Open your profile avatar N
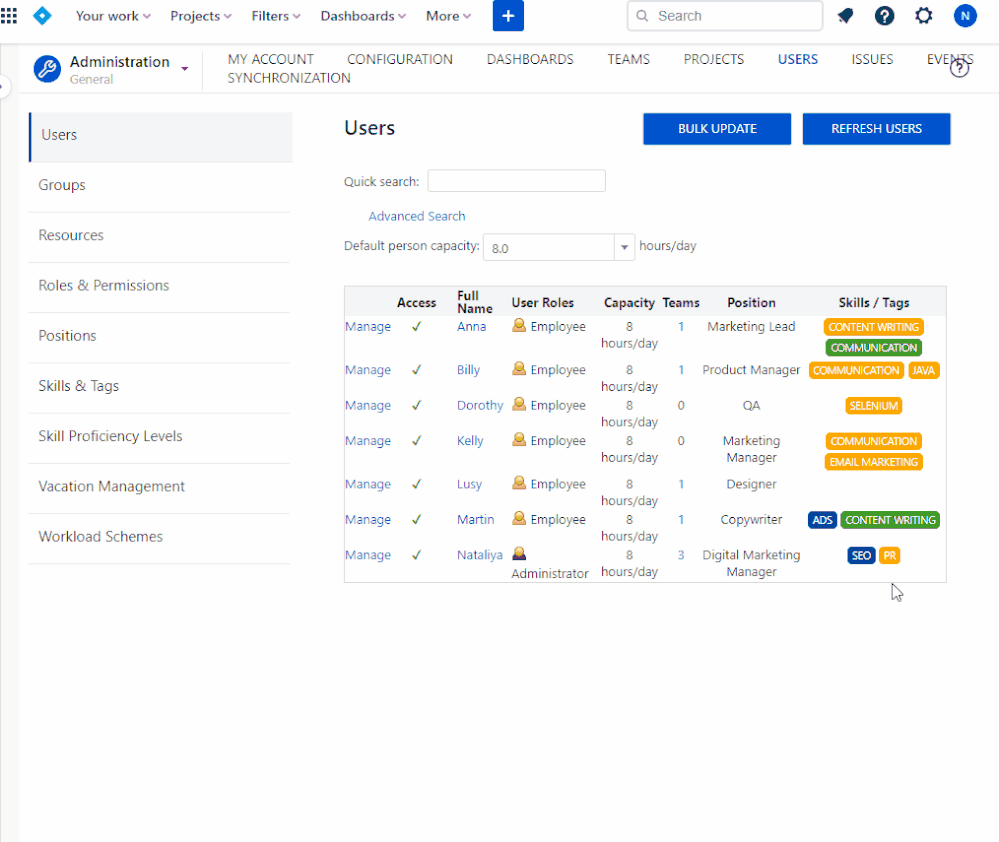The height and width of the screenshot is (842, 999). (964, 16)
